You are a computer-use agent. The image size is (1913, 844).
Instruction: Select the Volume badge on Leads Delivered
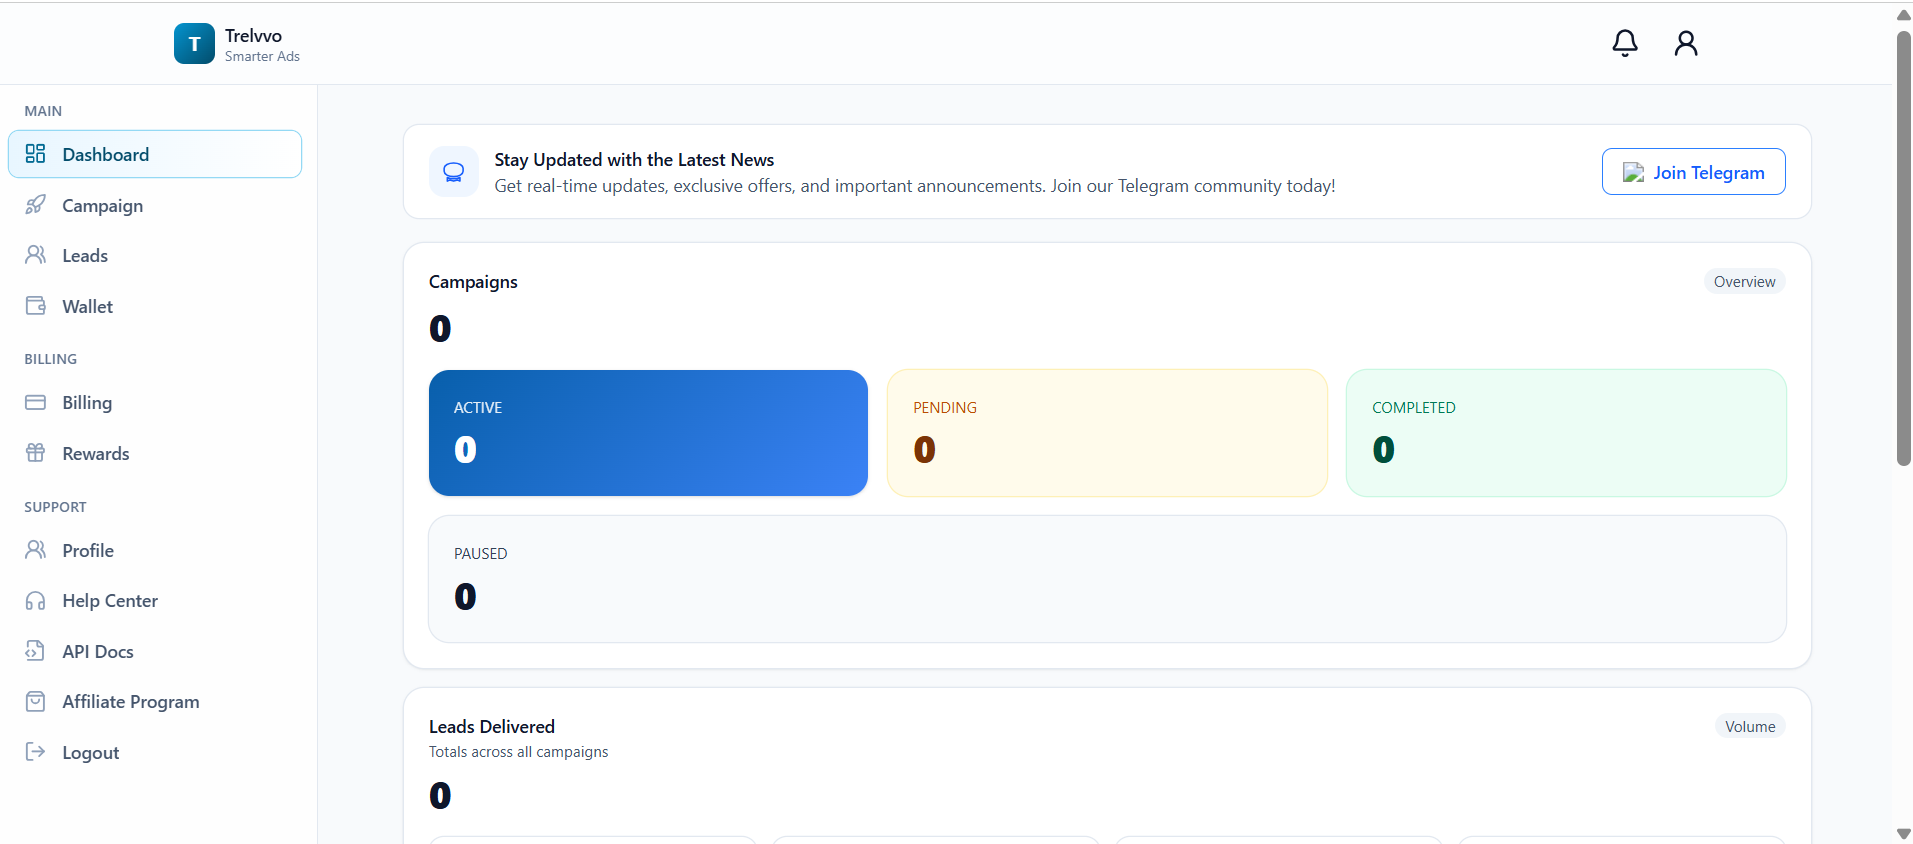(x=1749, y=726)
